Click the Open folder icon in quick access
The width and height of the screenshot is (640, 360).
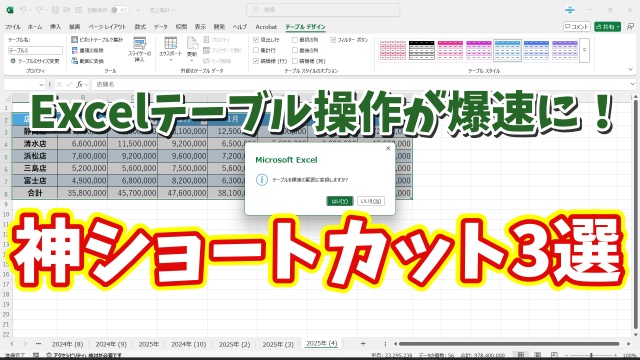67,10
